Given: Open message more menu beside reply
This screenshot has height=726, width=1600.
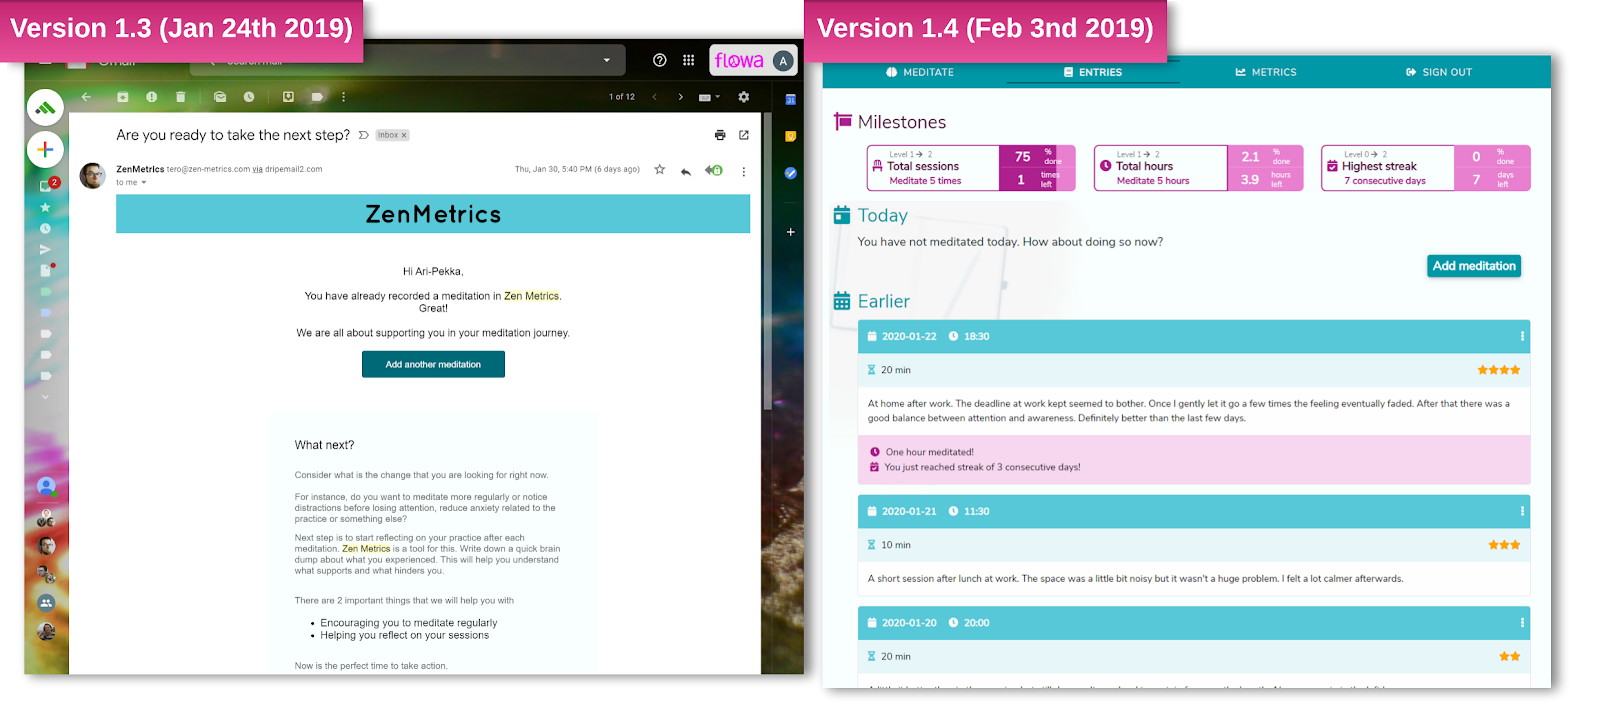Looking at the screenshot, I should [x=743, y=171].
